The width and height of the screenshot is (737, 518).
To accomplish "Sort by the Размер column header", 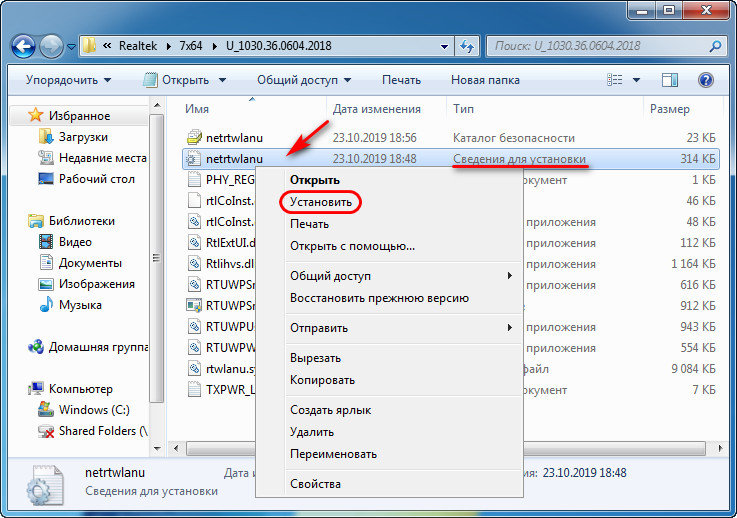I will click(x=669, y=109).
